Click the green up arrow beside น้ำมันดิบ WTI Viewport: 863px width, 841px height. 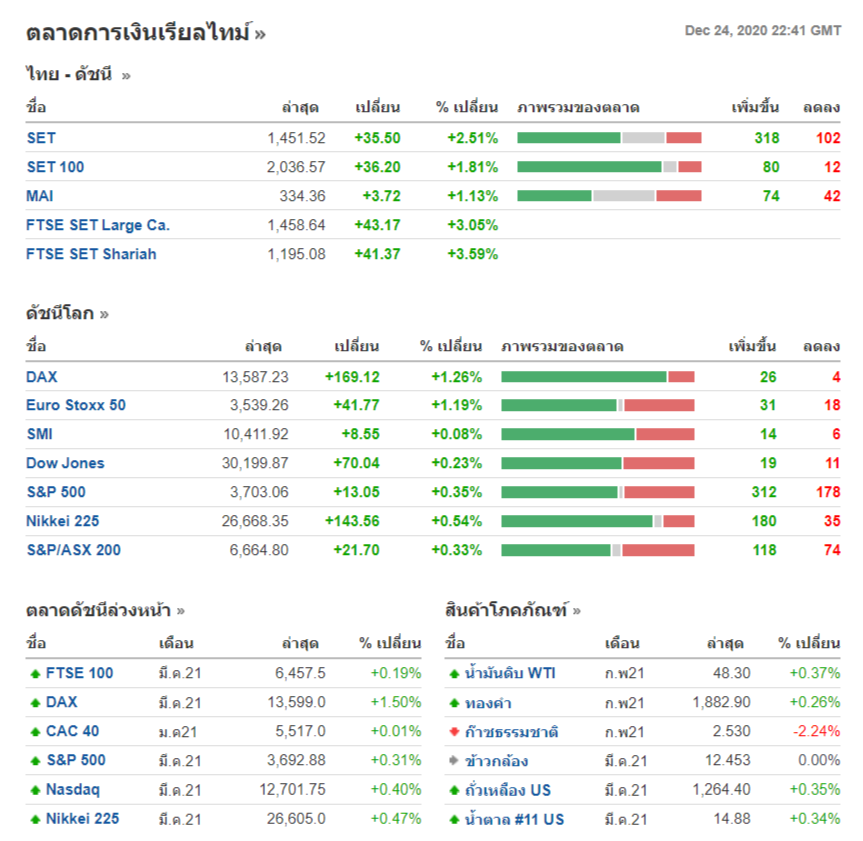(454, 673)
